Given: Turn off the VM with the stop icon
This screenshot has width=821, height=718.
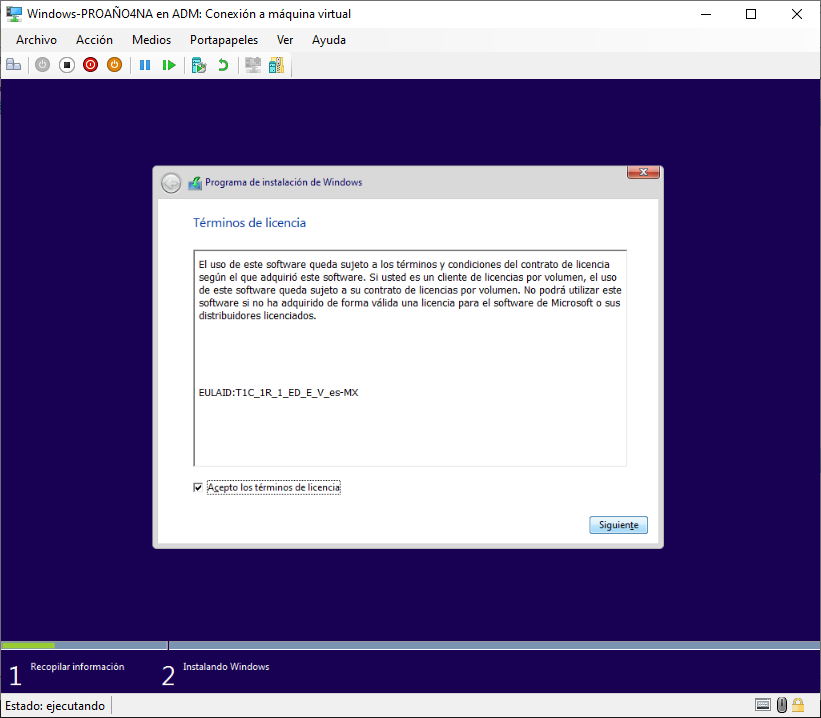Looking at the screenshot, I should tap(66, 65).
